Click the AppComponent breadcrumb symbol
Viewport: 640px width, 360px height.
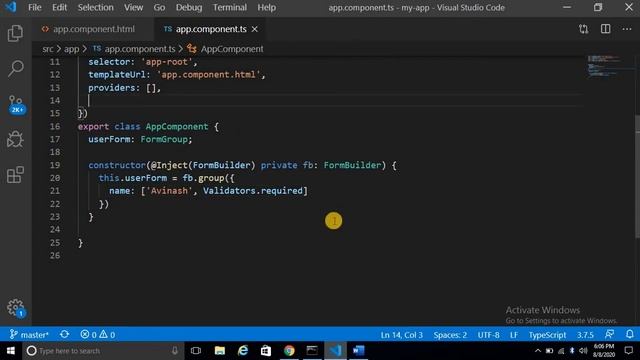click(x=225, y=49)
